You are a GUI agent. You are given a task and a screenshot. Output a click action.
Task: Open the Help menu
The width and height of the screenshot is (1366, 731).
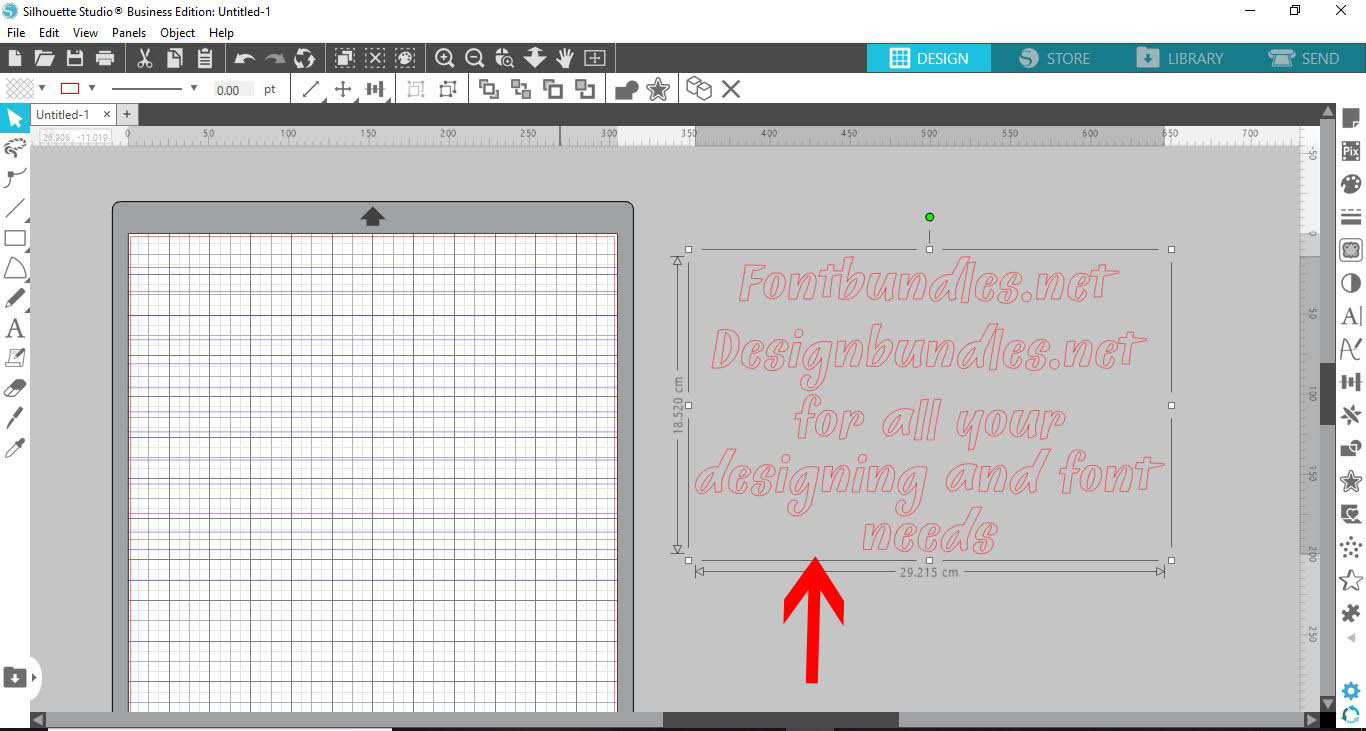click(x=221, y=33)
